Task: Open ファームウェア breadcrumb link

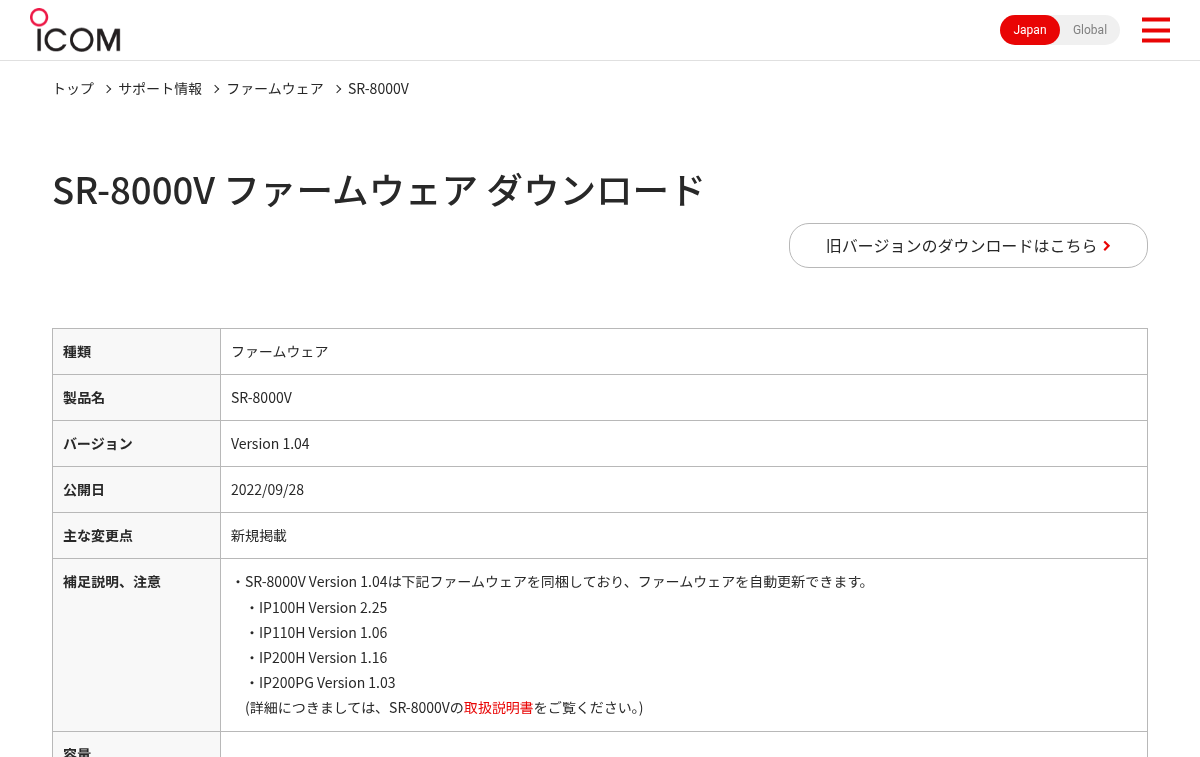Action: point(275,88)
